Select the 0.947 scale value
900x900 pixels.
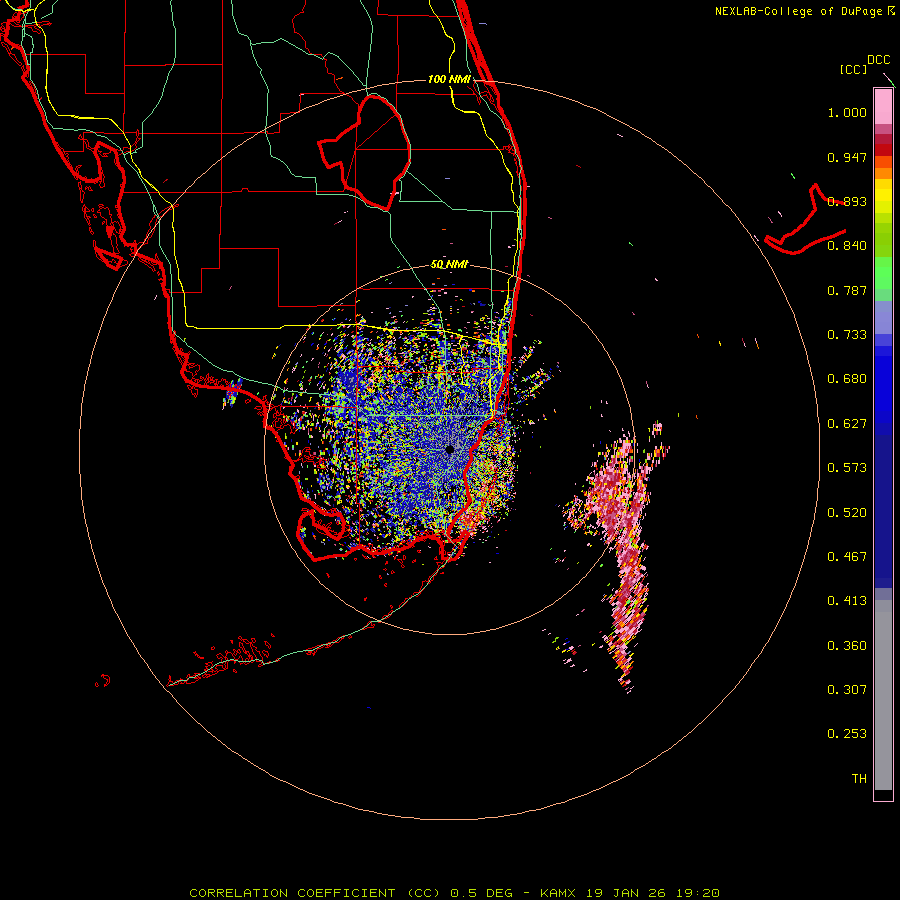tap(847, 157)
